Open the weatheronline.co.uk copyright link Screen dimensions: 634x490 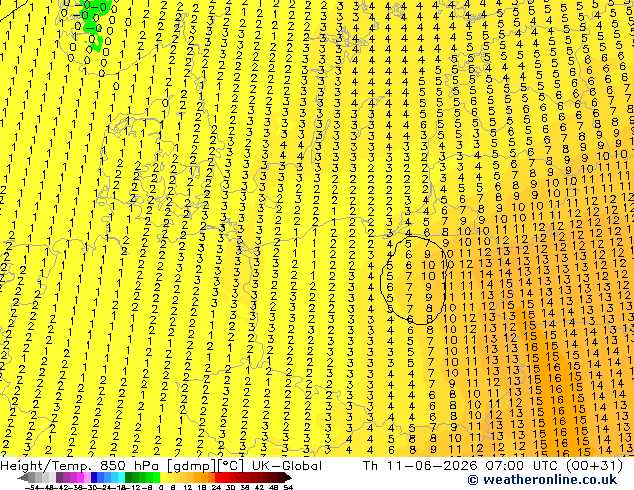542,480
